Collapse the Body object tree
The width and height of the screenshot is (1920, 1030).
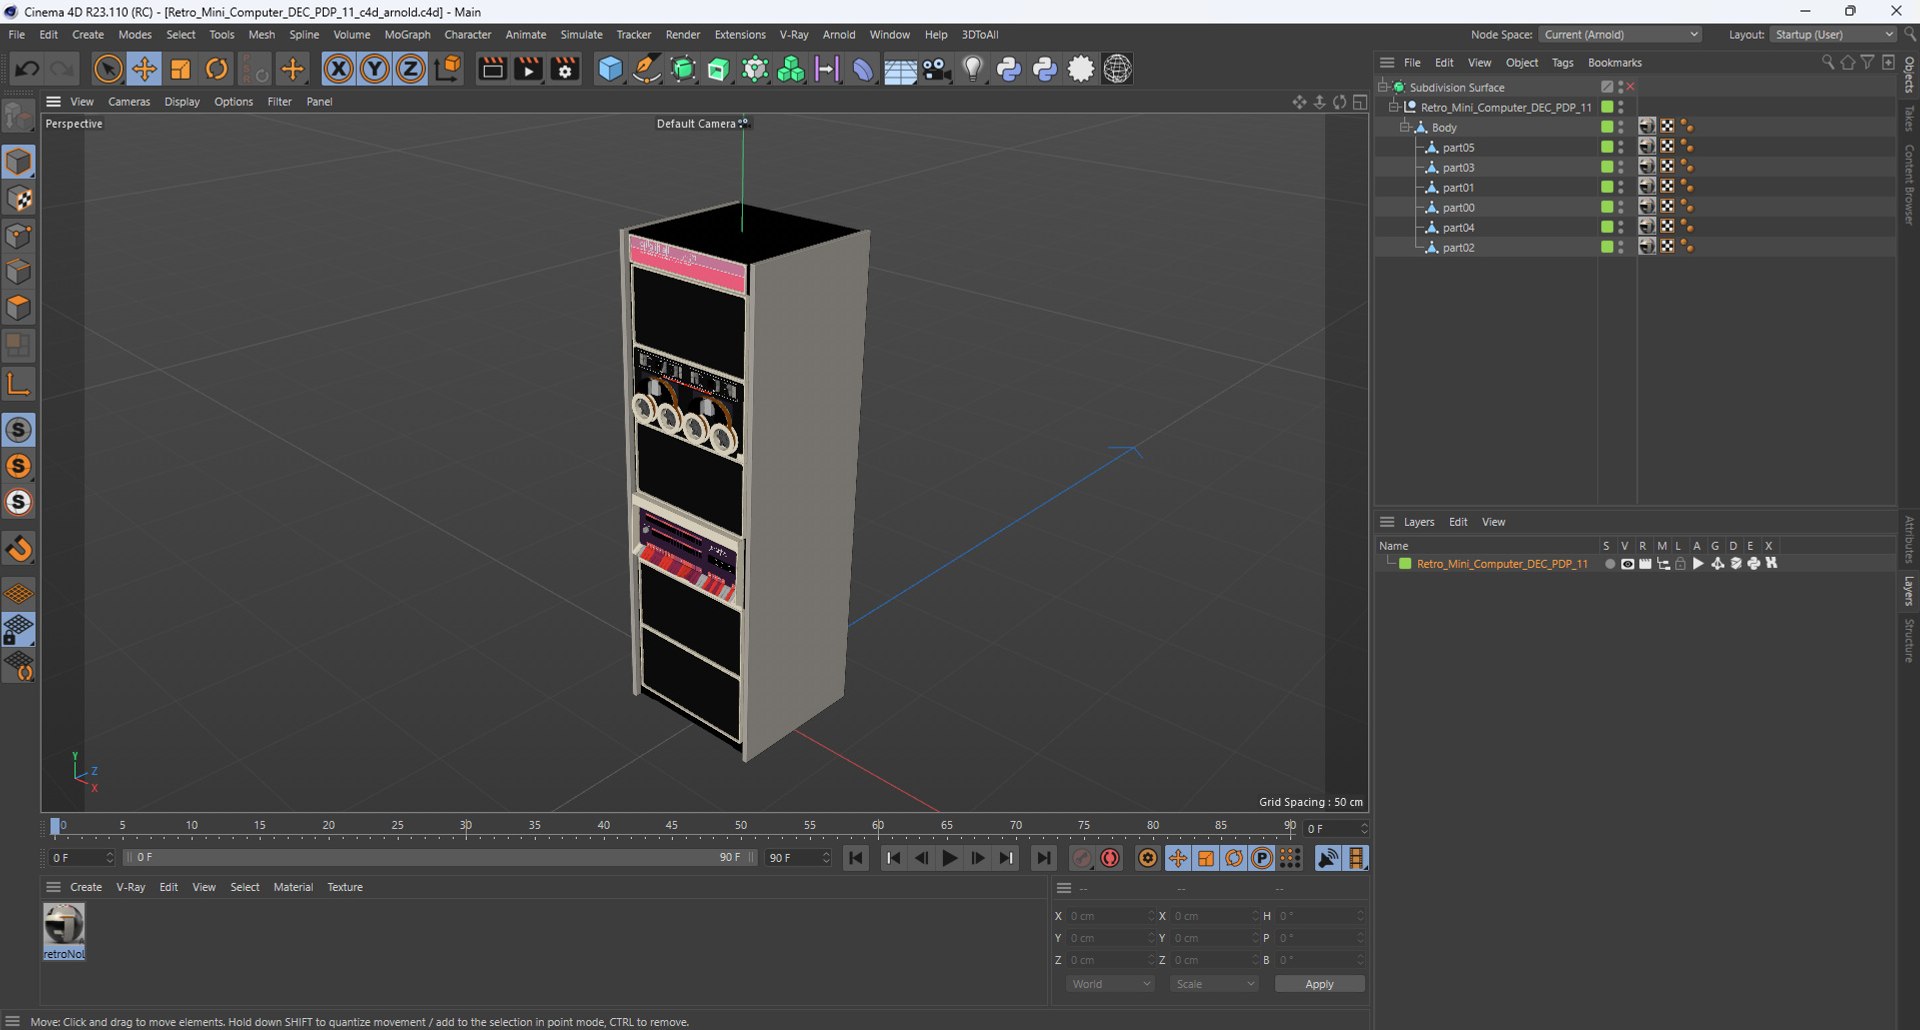click(x=1404, y=127)
